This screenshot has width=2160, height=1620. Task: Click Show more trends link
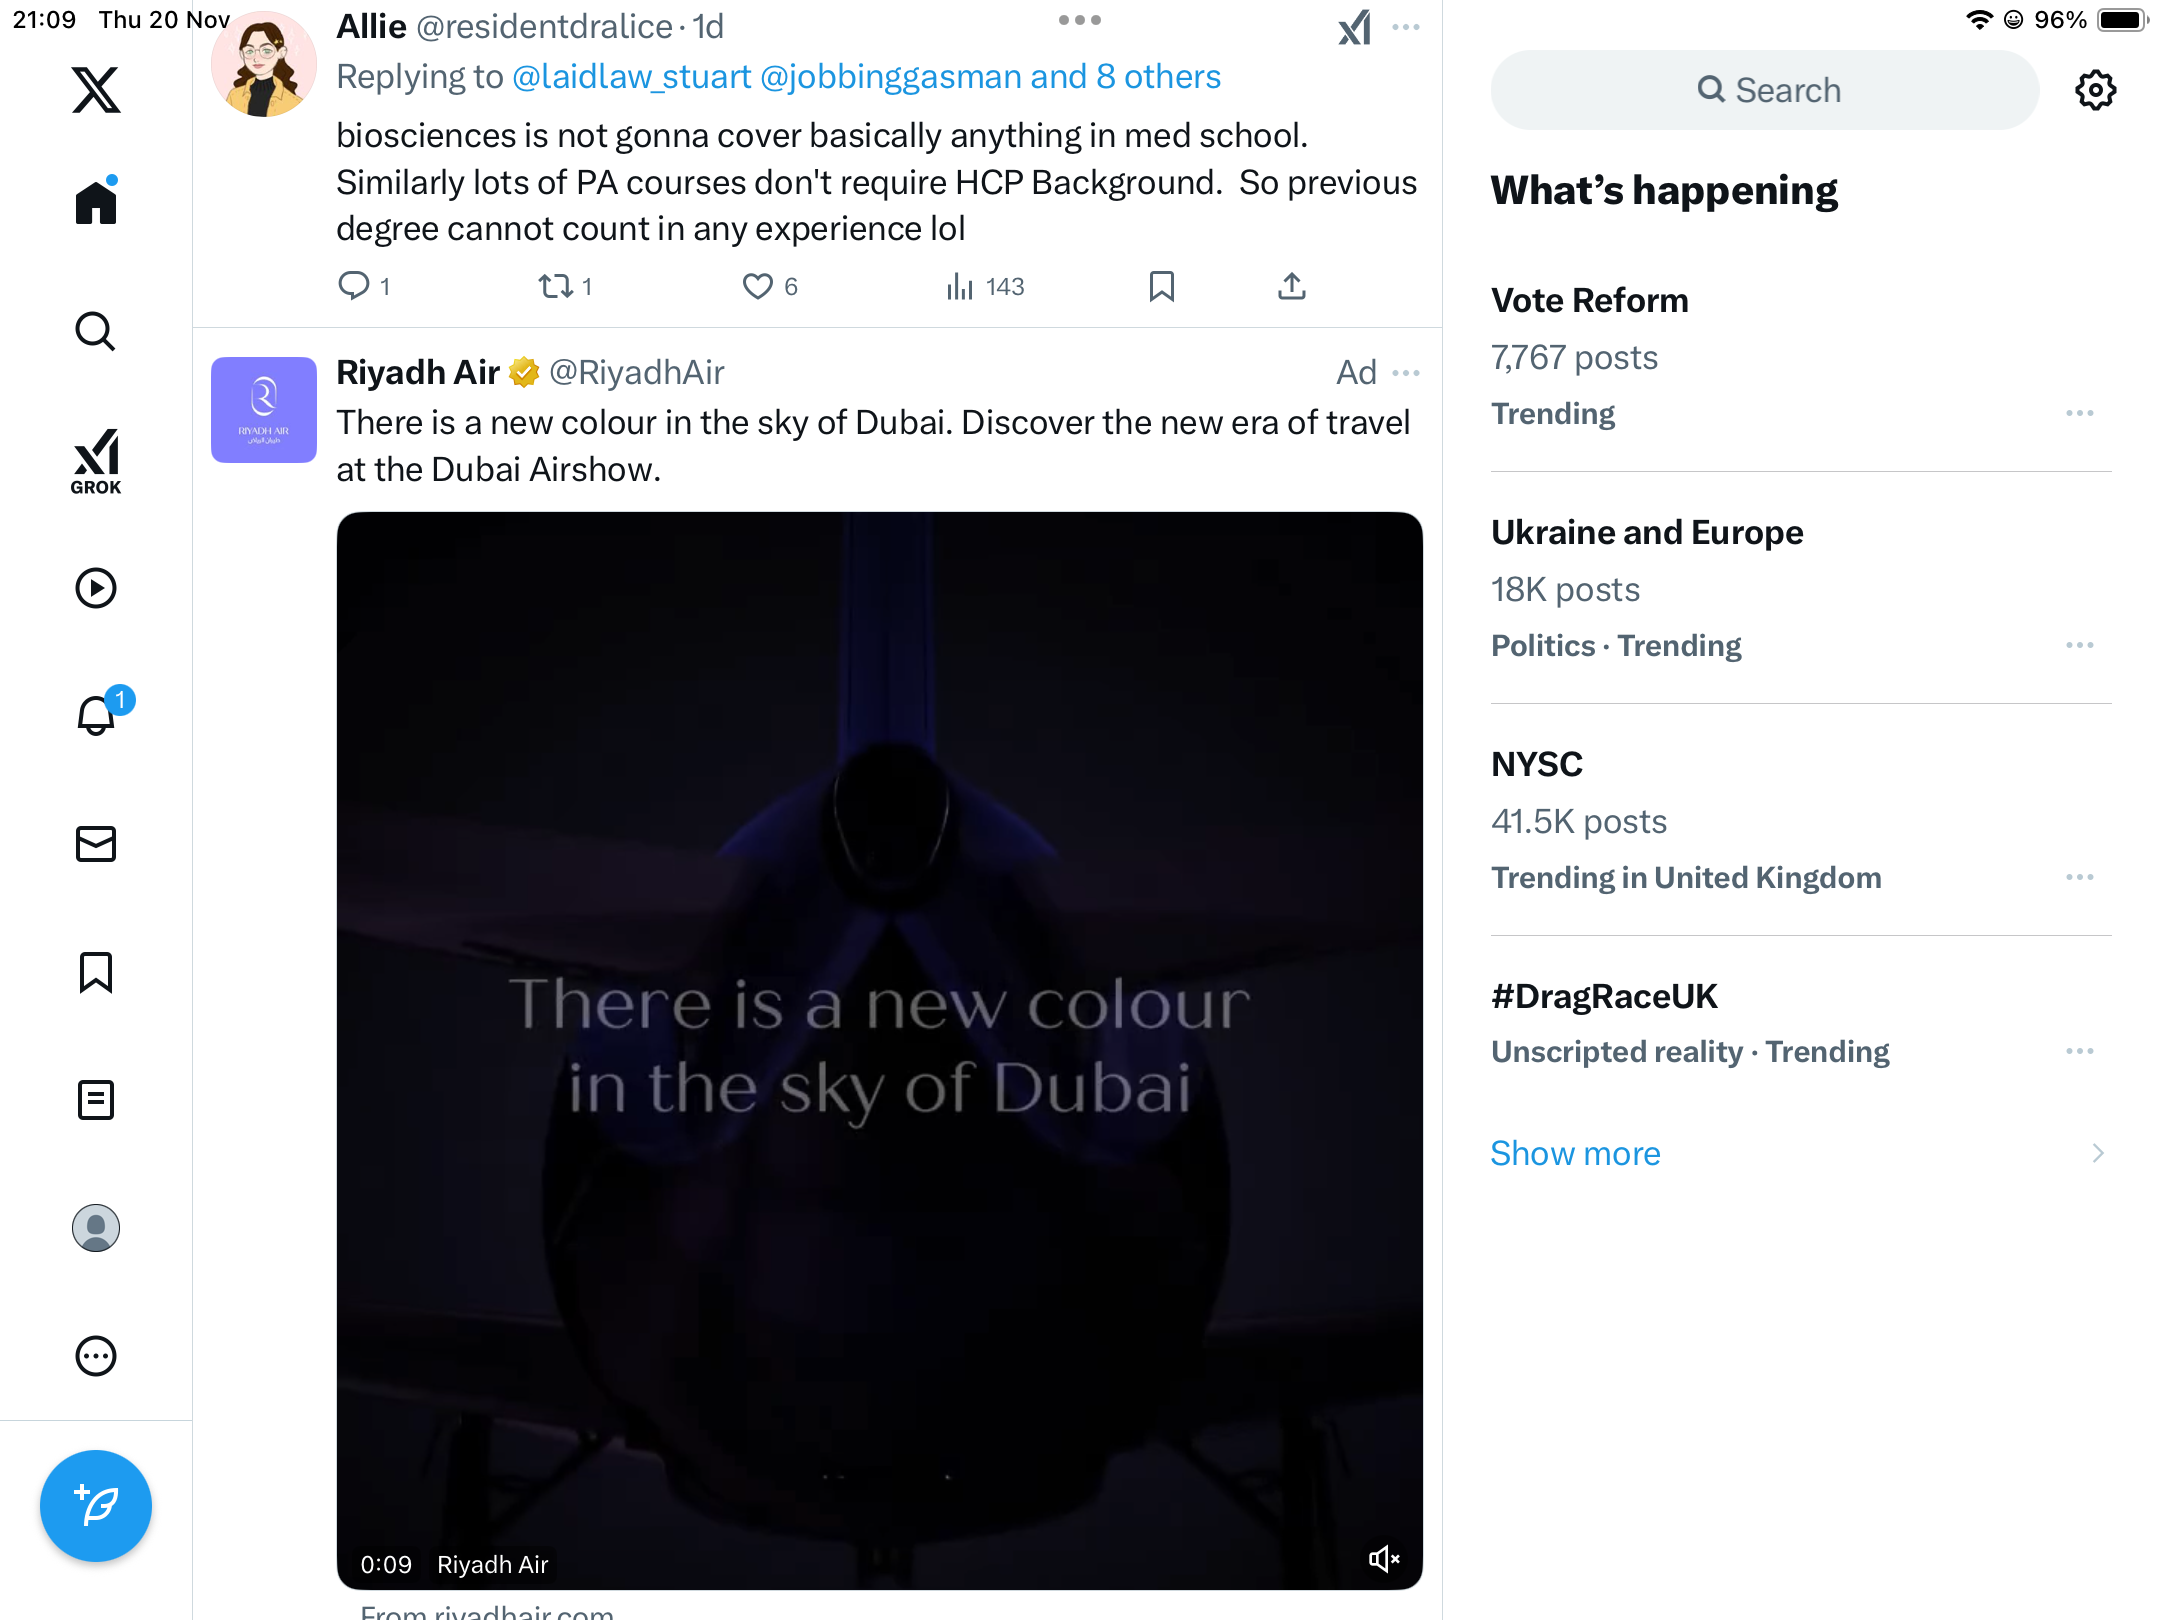1575,1153
